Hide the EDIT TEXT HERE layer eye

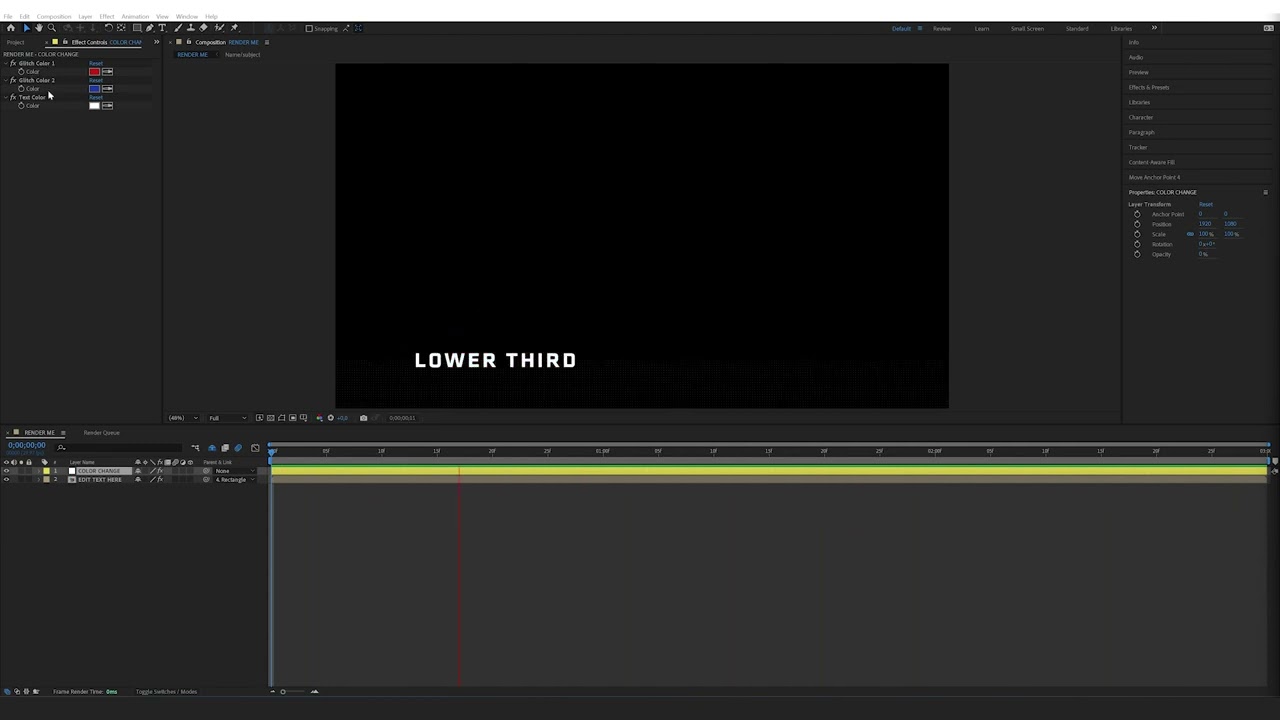7,479
